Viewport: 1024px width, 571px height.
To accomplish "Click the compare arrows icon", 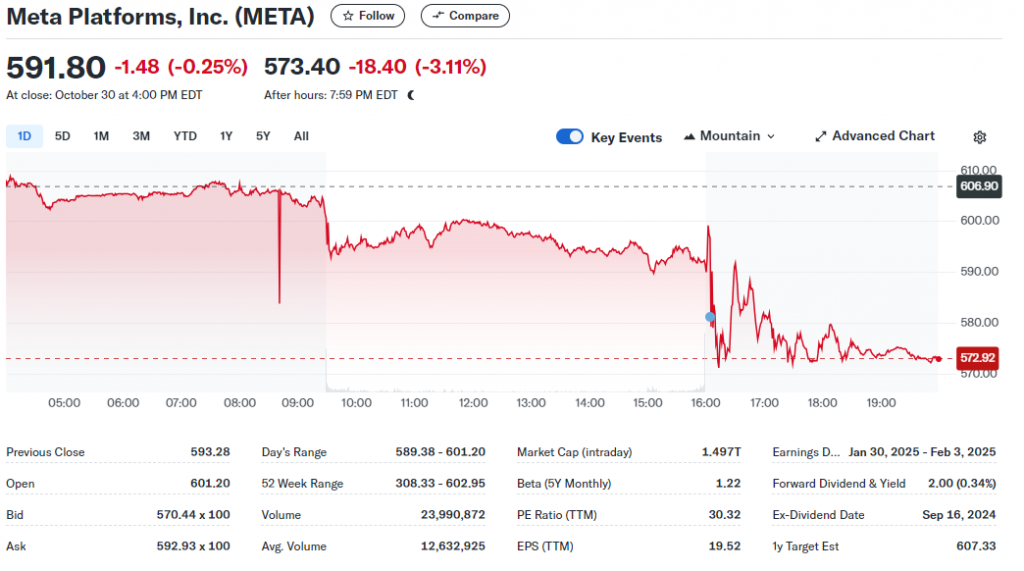I will tap(438, 15).
